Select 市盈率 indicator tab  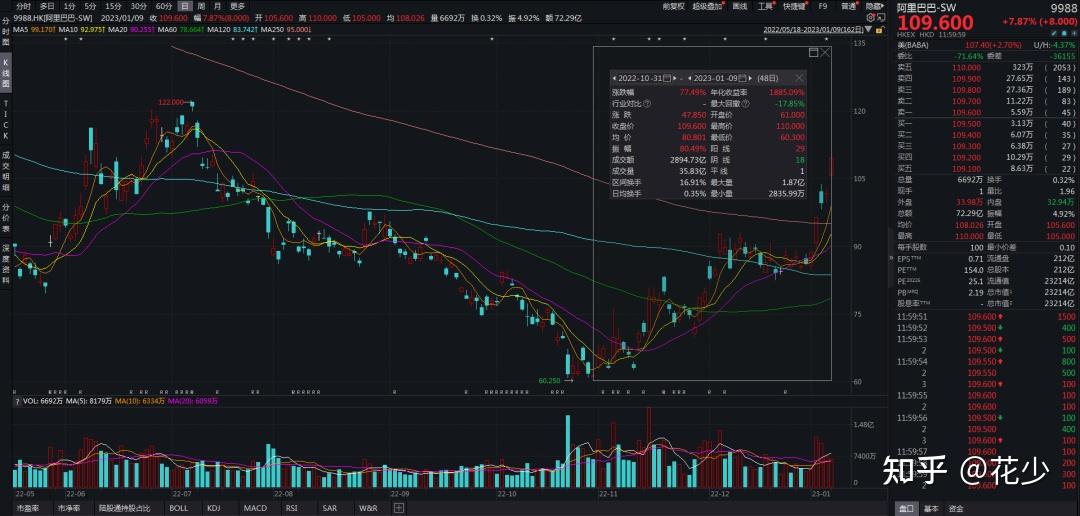pyautogui.click(x=28, y=508)
